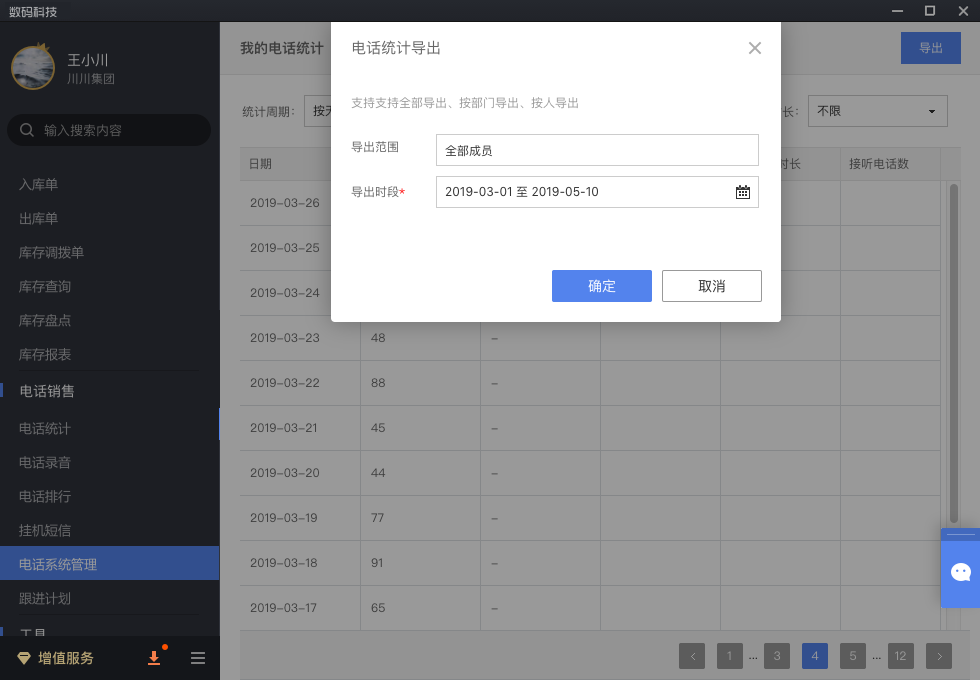Click the download icon in bottom bar
Image resolution: width=980 pixels, height=680 pixels.
pyautogui.click(x=154, y=658)
